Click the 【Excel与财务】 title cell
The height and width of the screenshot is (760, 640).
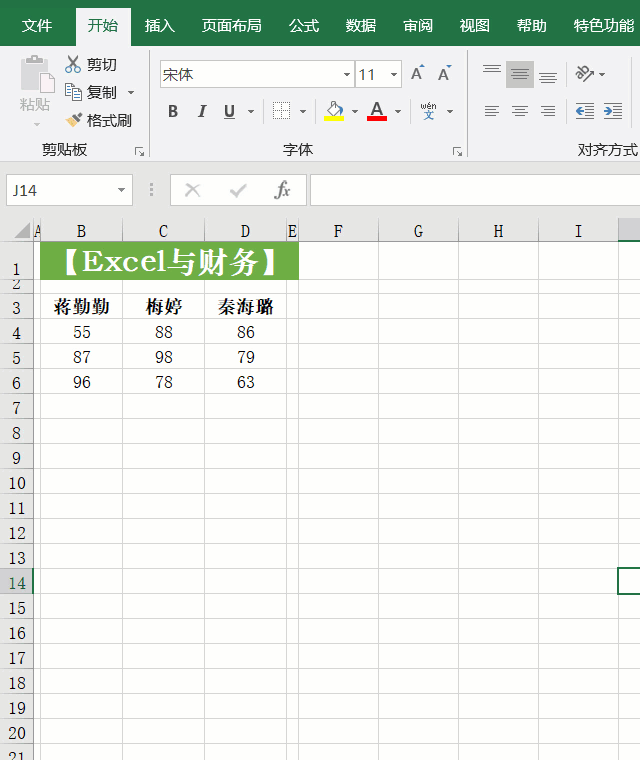(169, 261)
